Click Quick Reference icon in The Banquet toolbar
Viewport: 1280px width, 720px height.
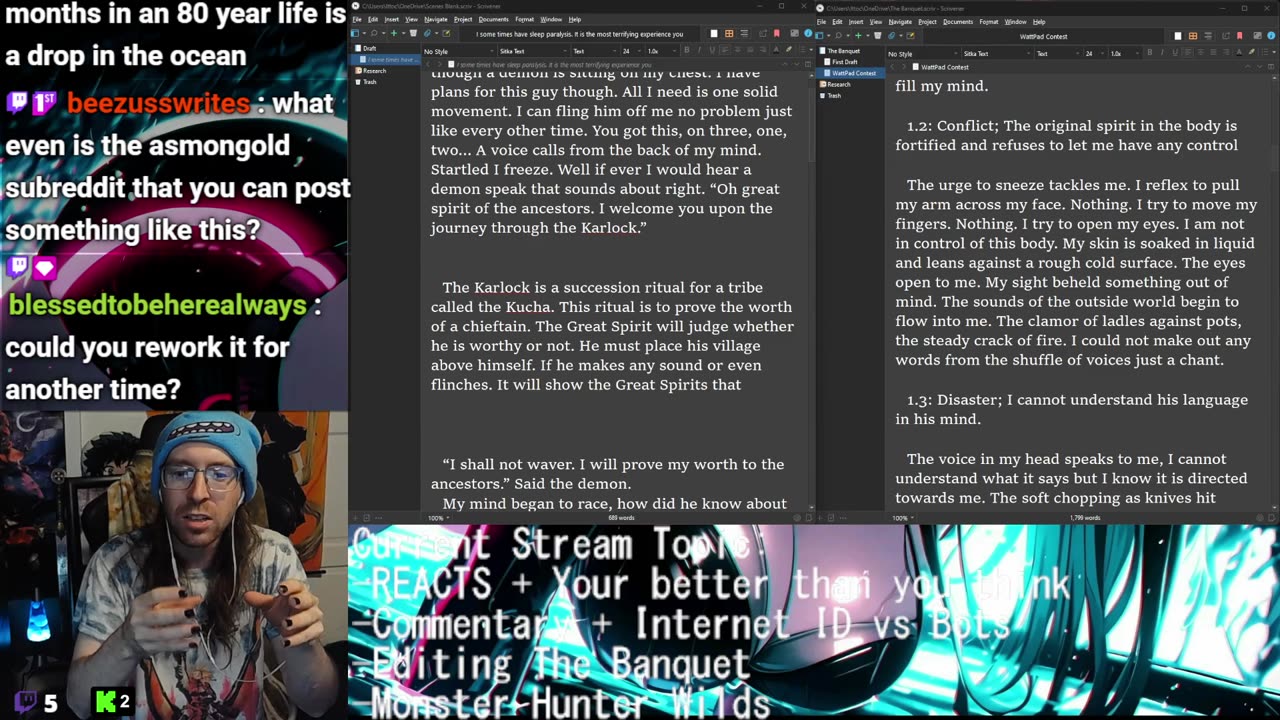click(910, 36)
